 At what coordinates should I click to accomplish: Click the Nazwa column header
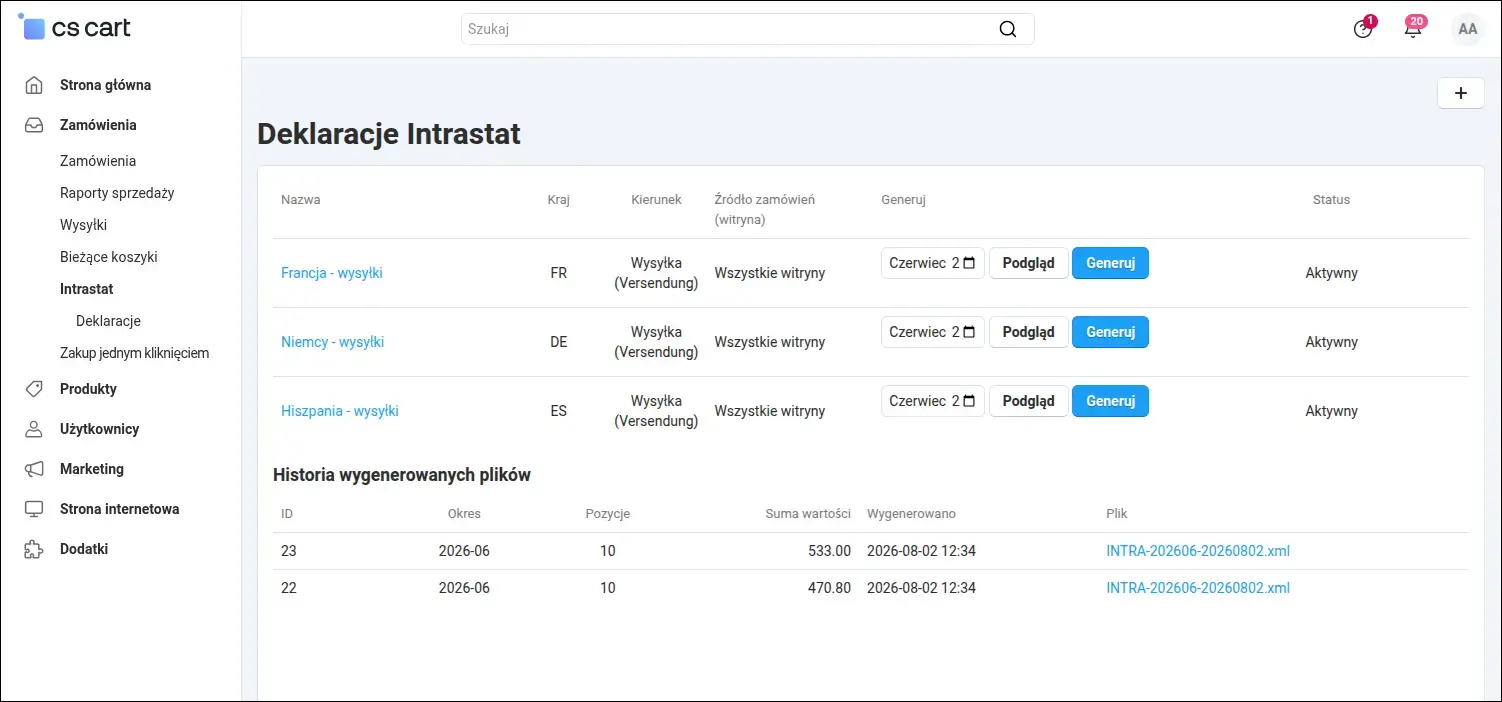pos(301,200)
